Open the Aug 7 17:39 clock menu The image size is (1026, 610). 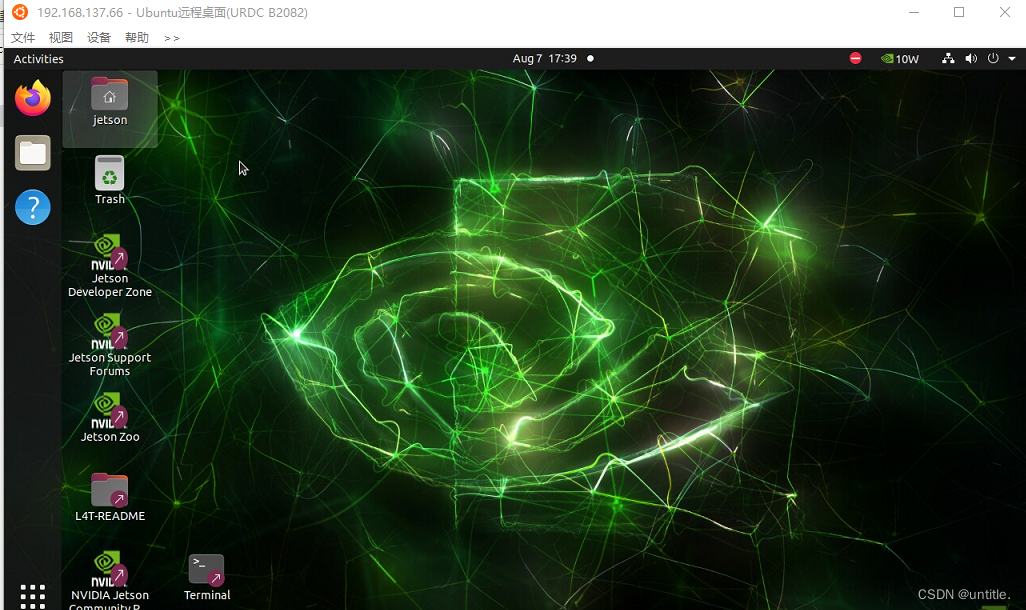(544, 58)
